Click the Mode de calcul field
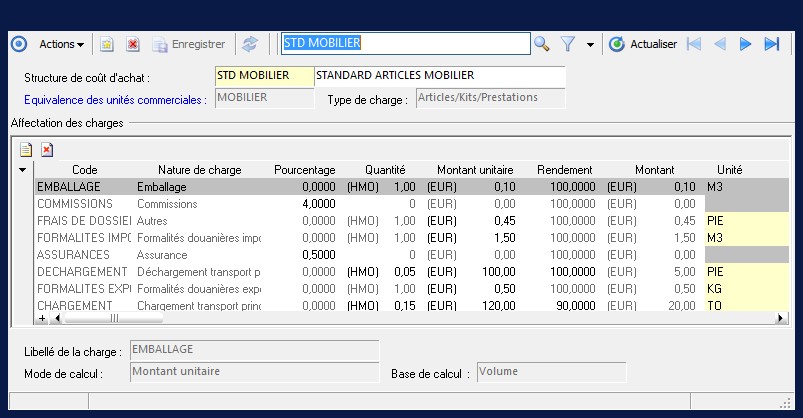 255,372
